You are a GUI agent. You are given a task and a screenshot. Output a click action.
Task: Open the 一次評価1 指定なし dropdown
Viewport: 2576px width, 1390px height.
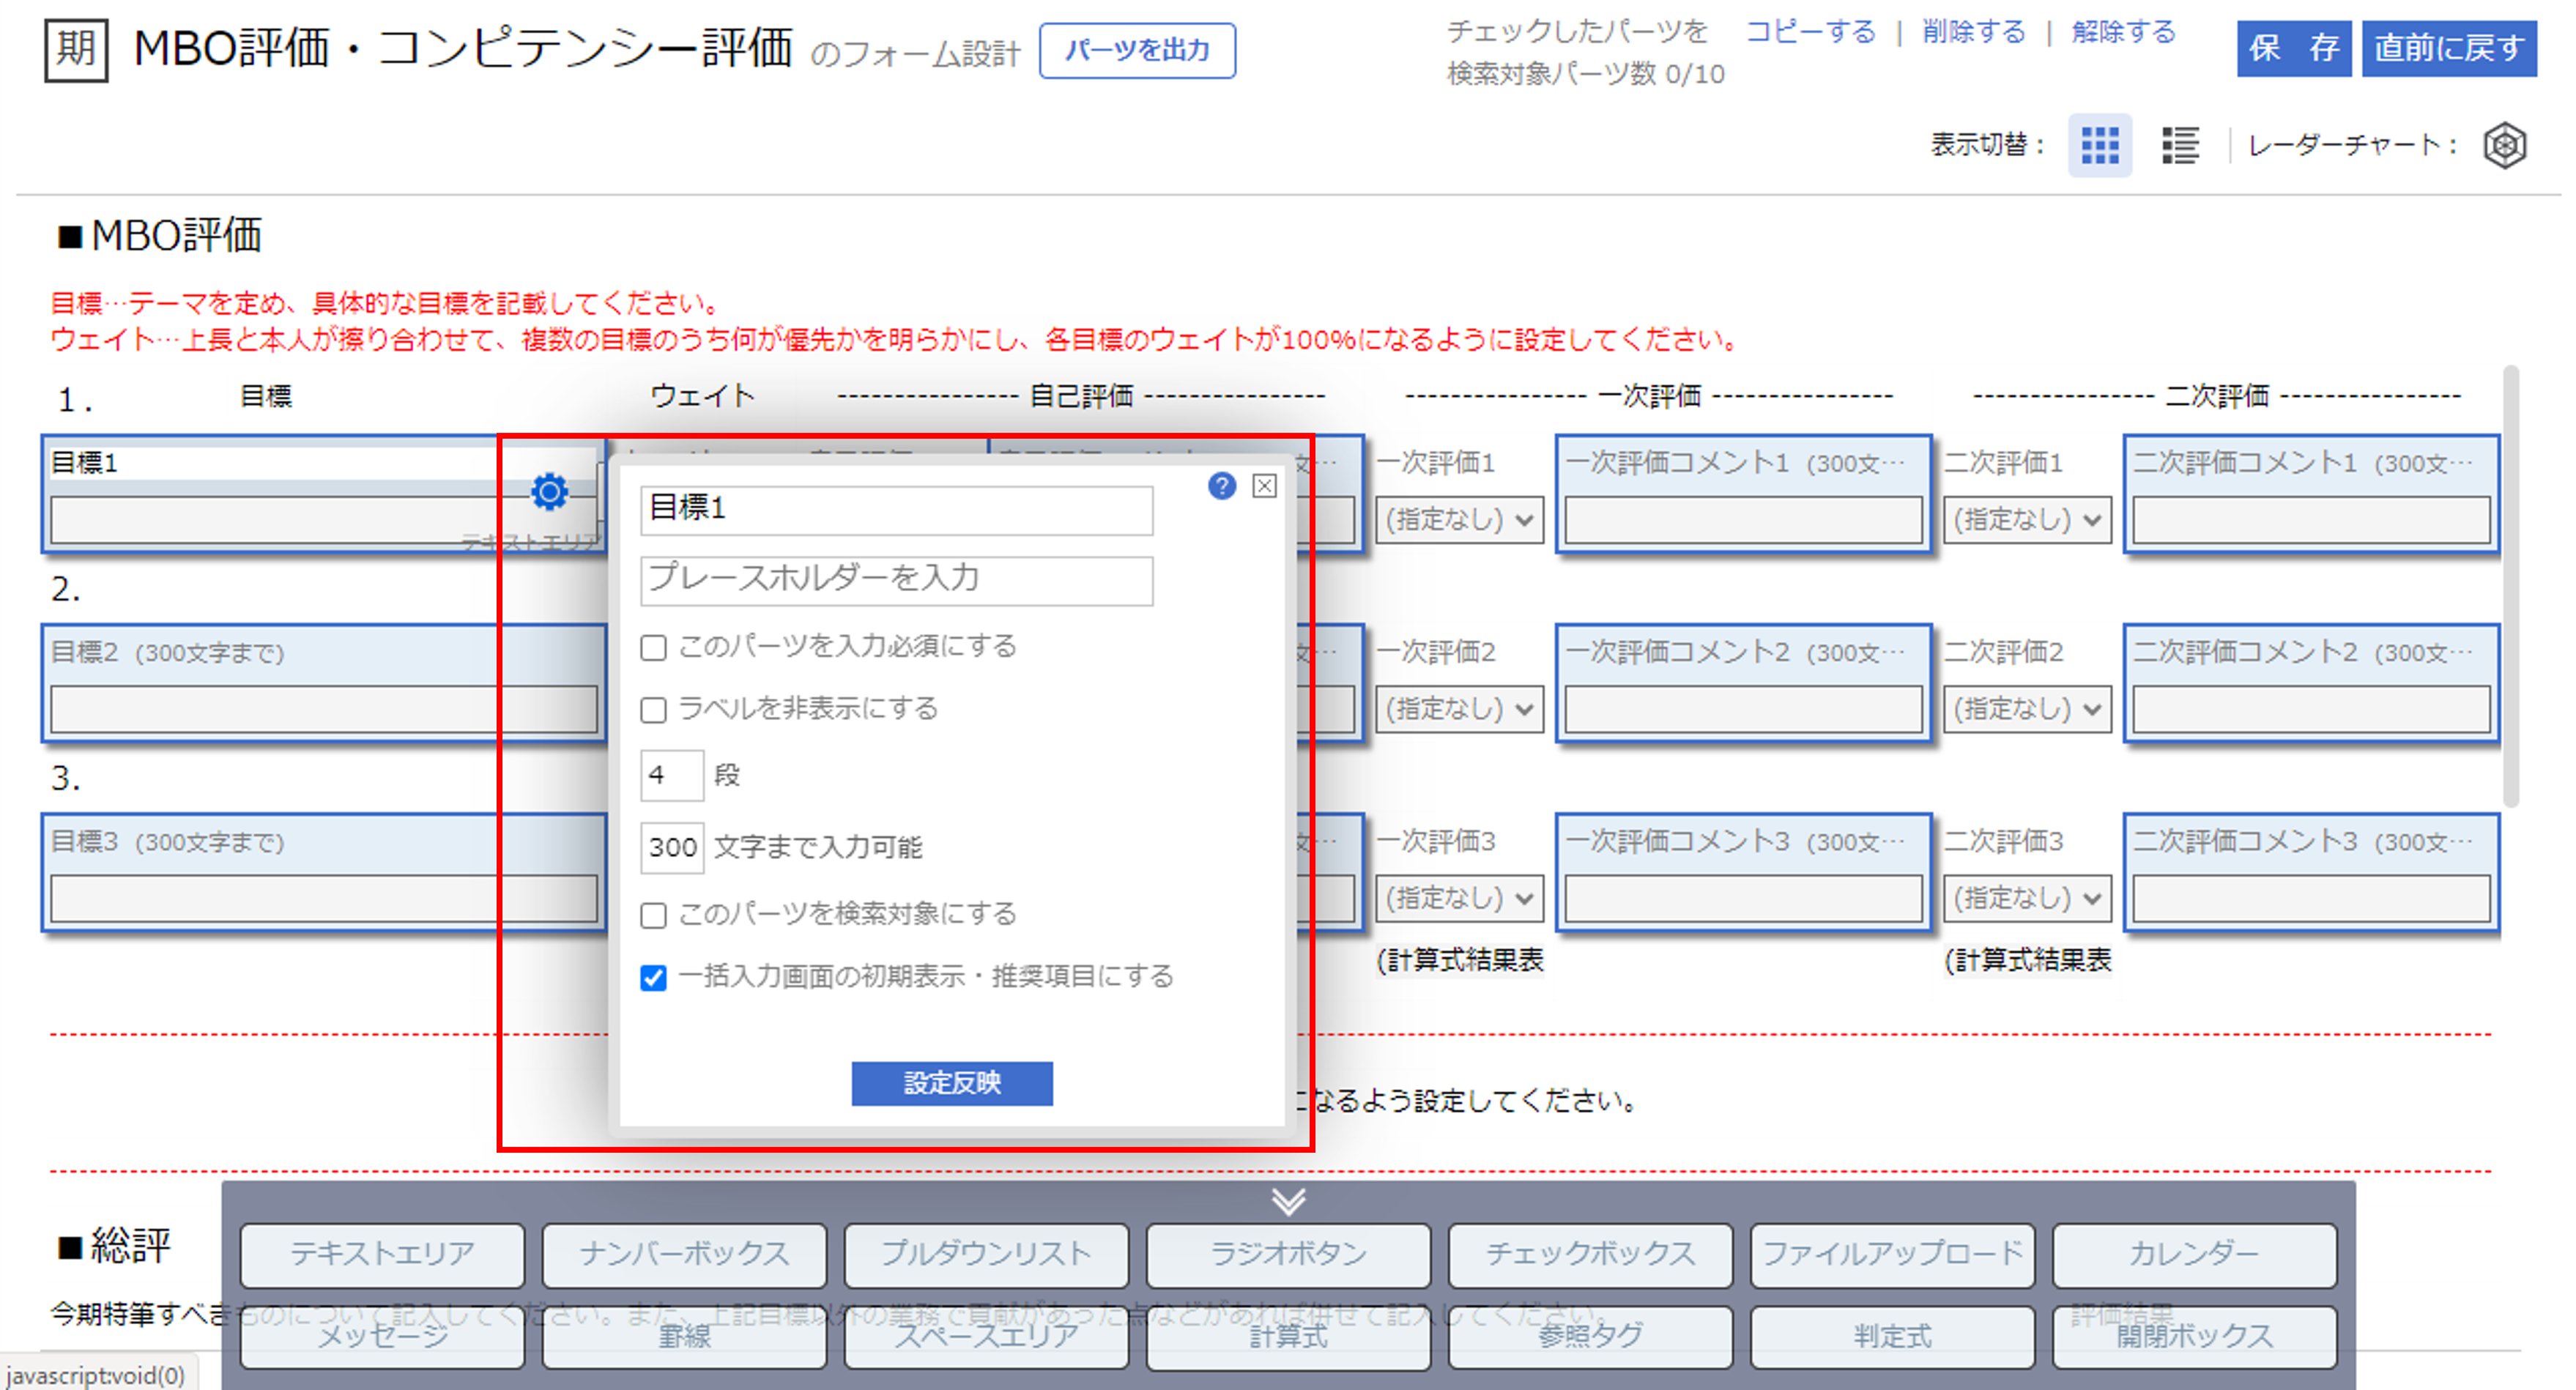pos(1459,520)
